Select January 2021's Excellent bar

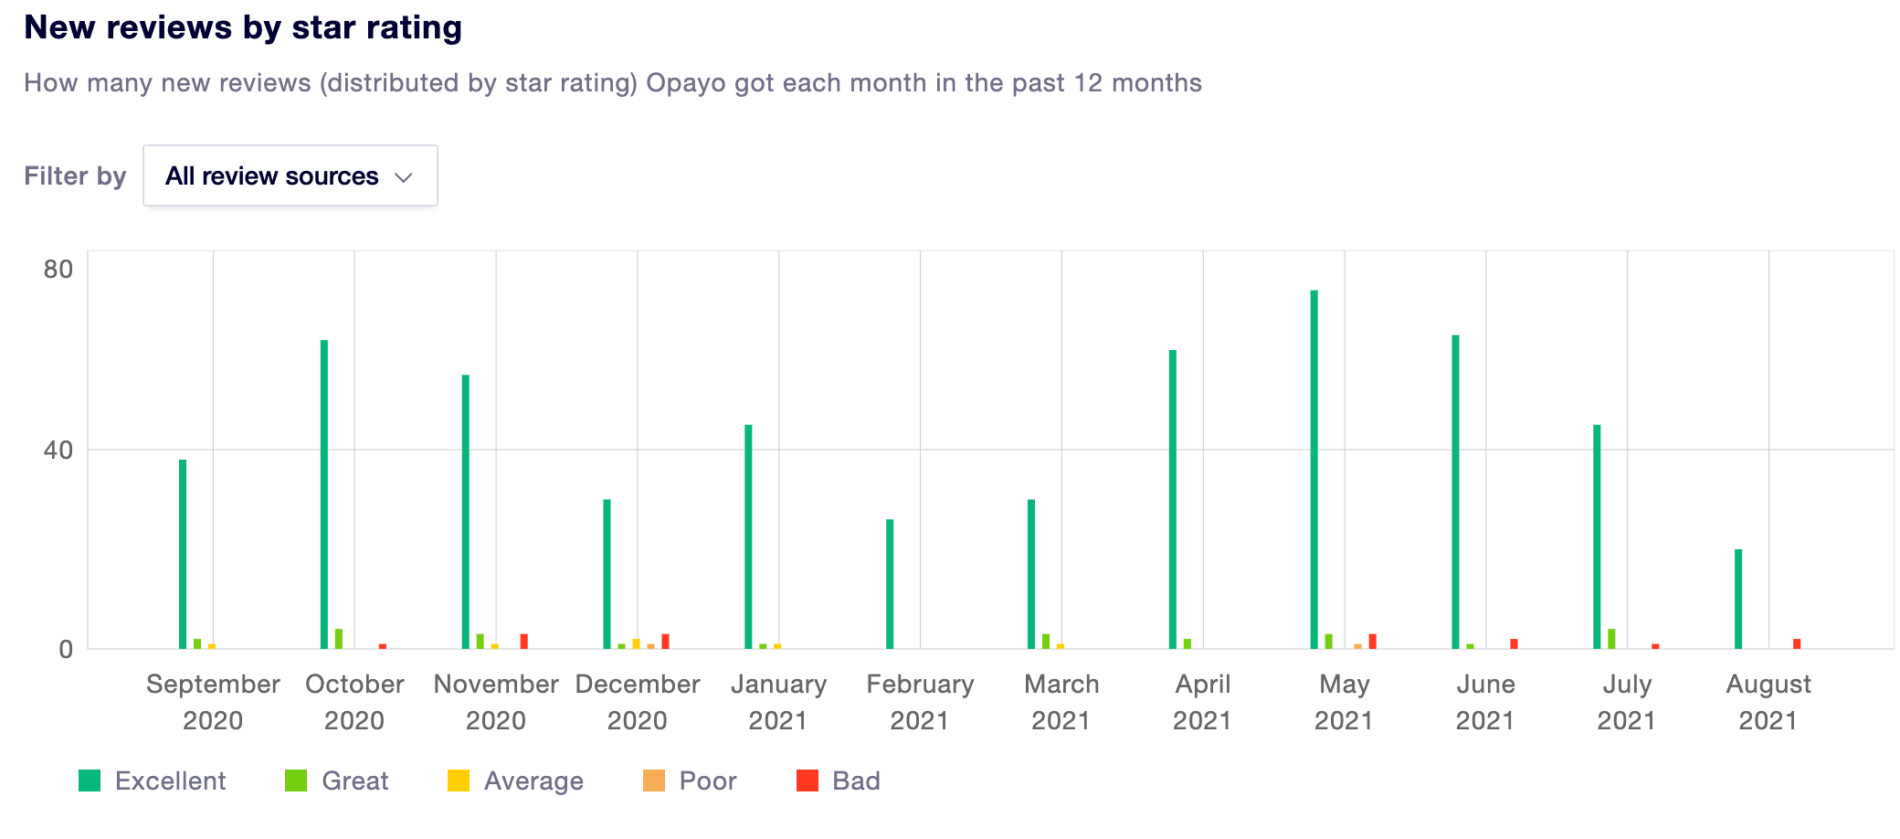coord(748,537)
